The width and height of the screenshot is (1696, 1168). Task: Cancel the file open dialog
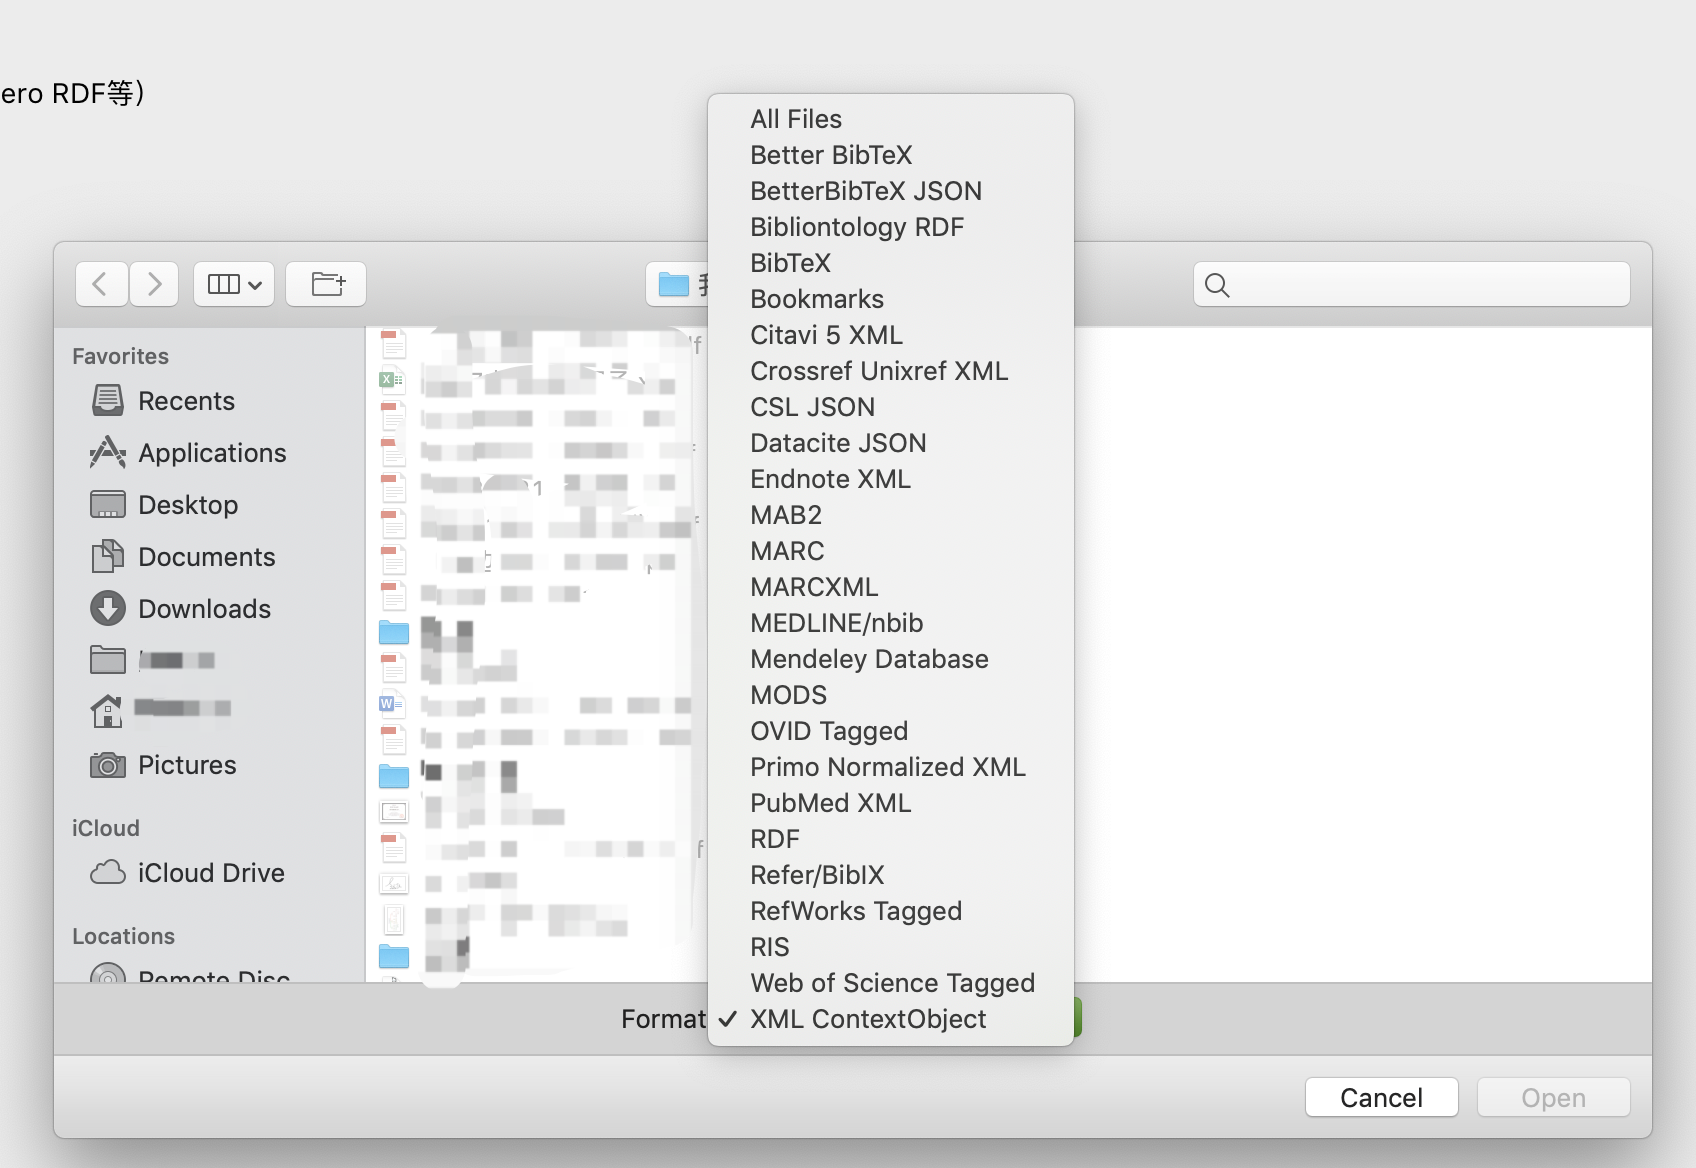coord(1381,1098)
